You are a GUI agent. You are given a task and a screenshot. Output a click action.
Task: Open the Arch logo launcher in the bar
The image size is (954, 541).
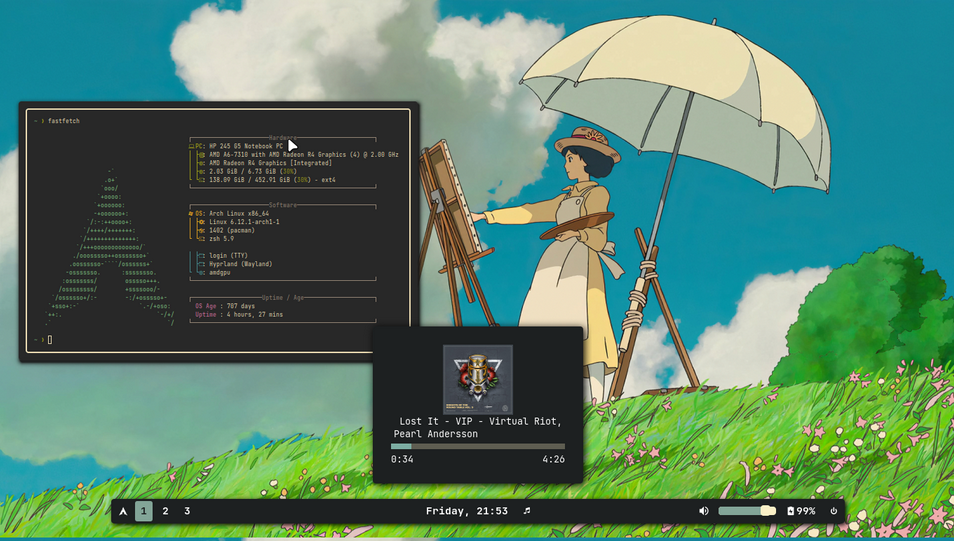tap(124, 511)
